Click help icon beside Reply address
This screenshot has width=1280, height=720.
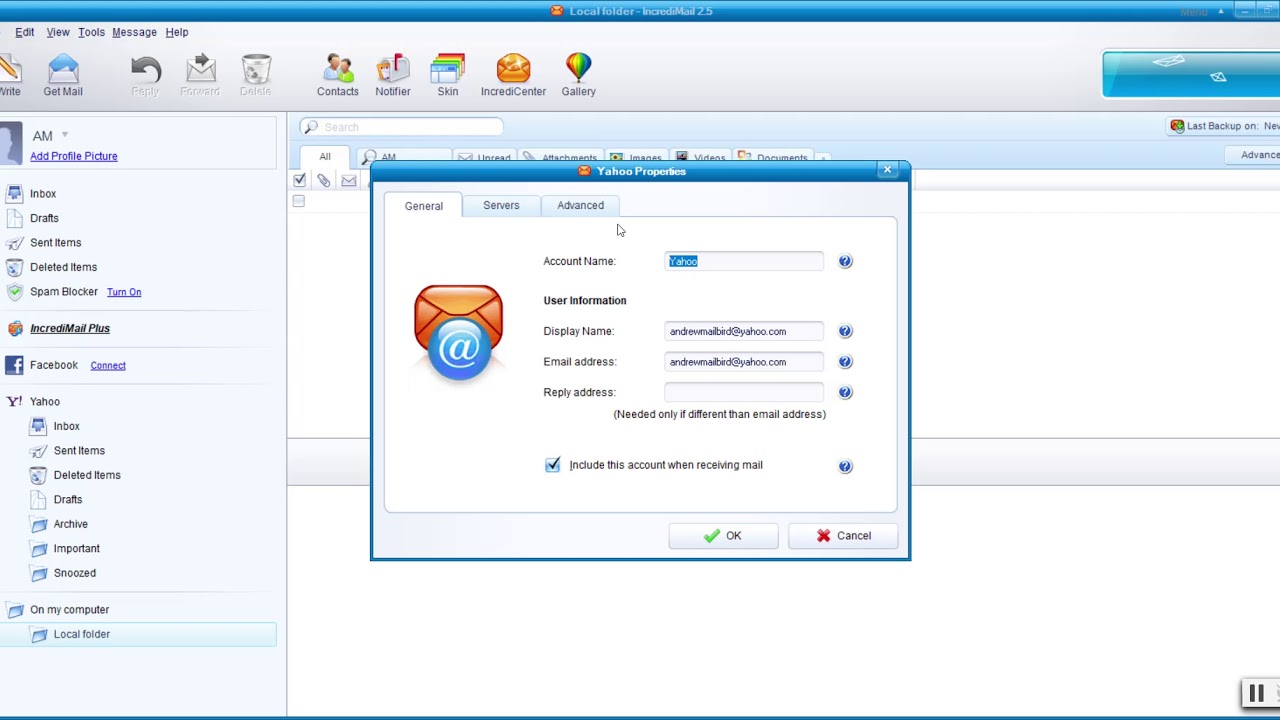coord(845,392)
